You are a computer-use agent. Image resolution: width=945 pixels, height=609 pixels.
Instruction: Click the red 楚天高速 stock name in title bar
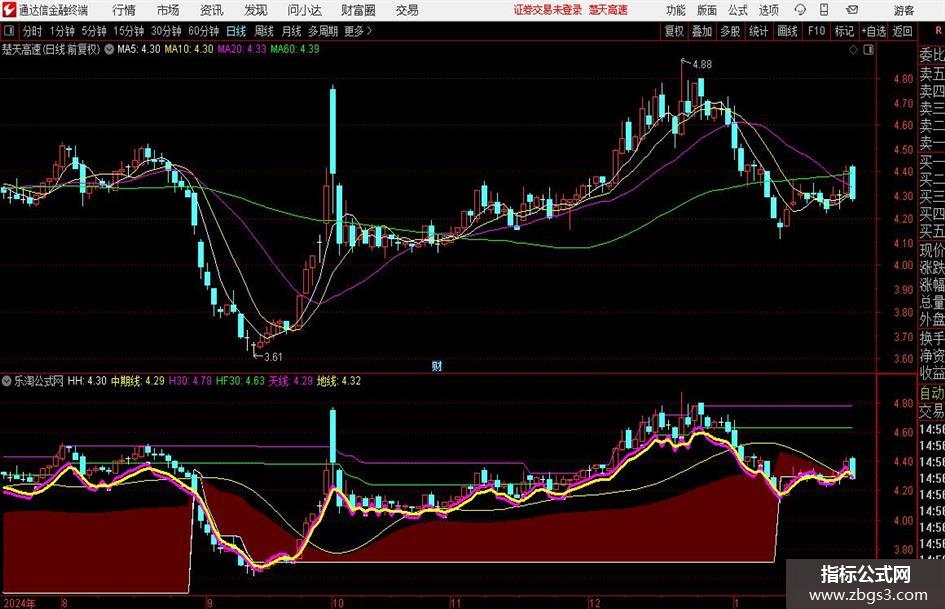[609, 10]
